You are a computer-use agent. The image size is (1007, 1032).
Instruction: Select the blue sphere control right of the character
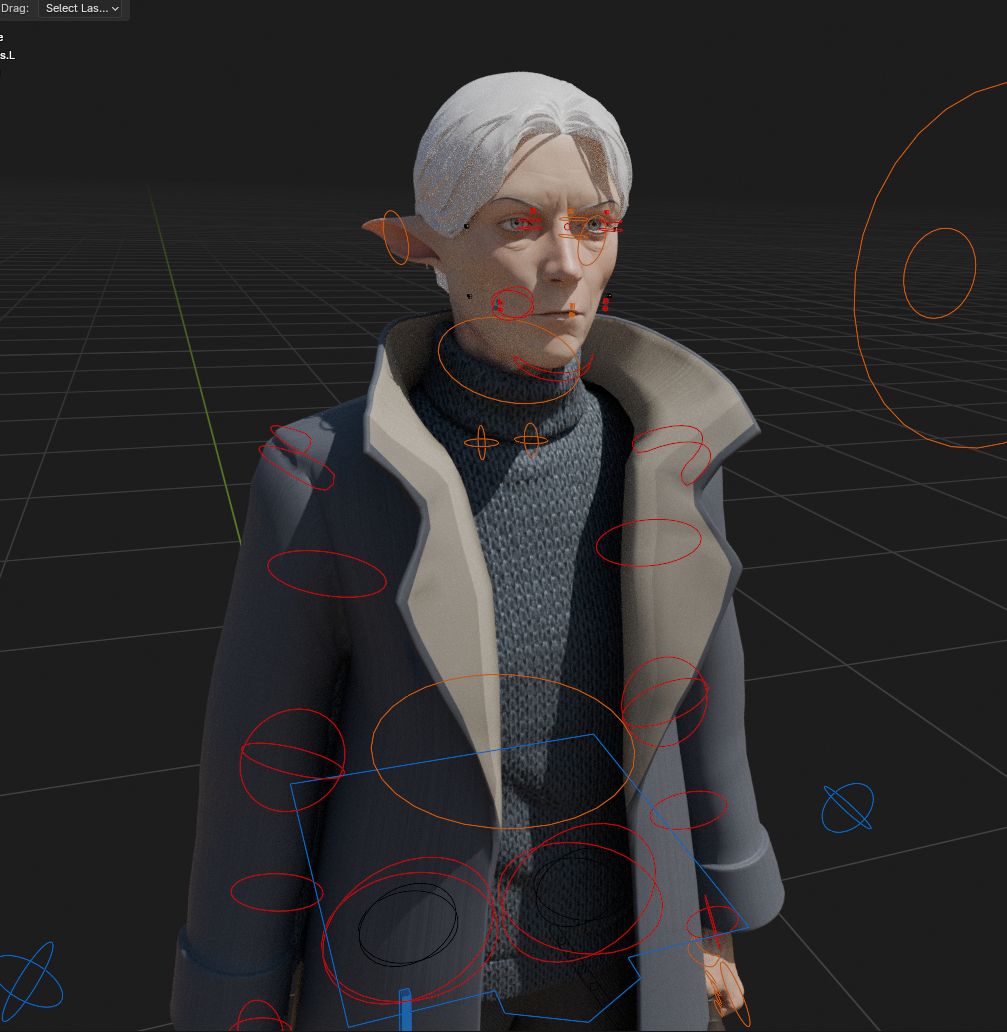[848, 808]
